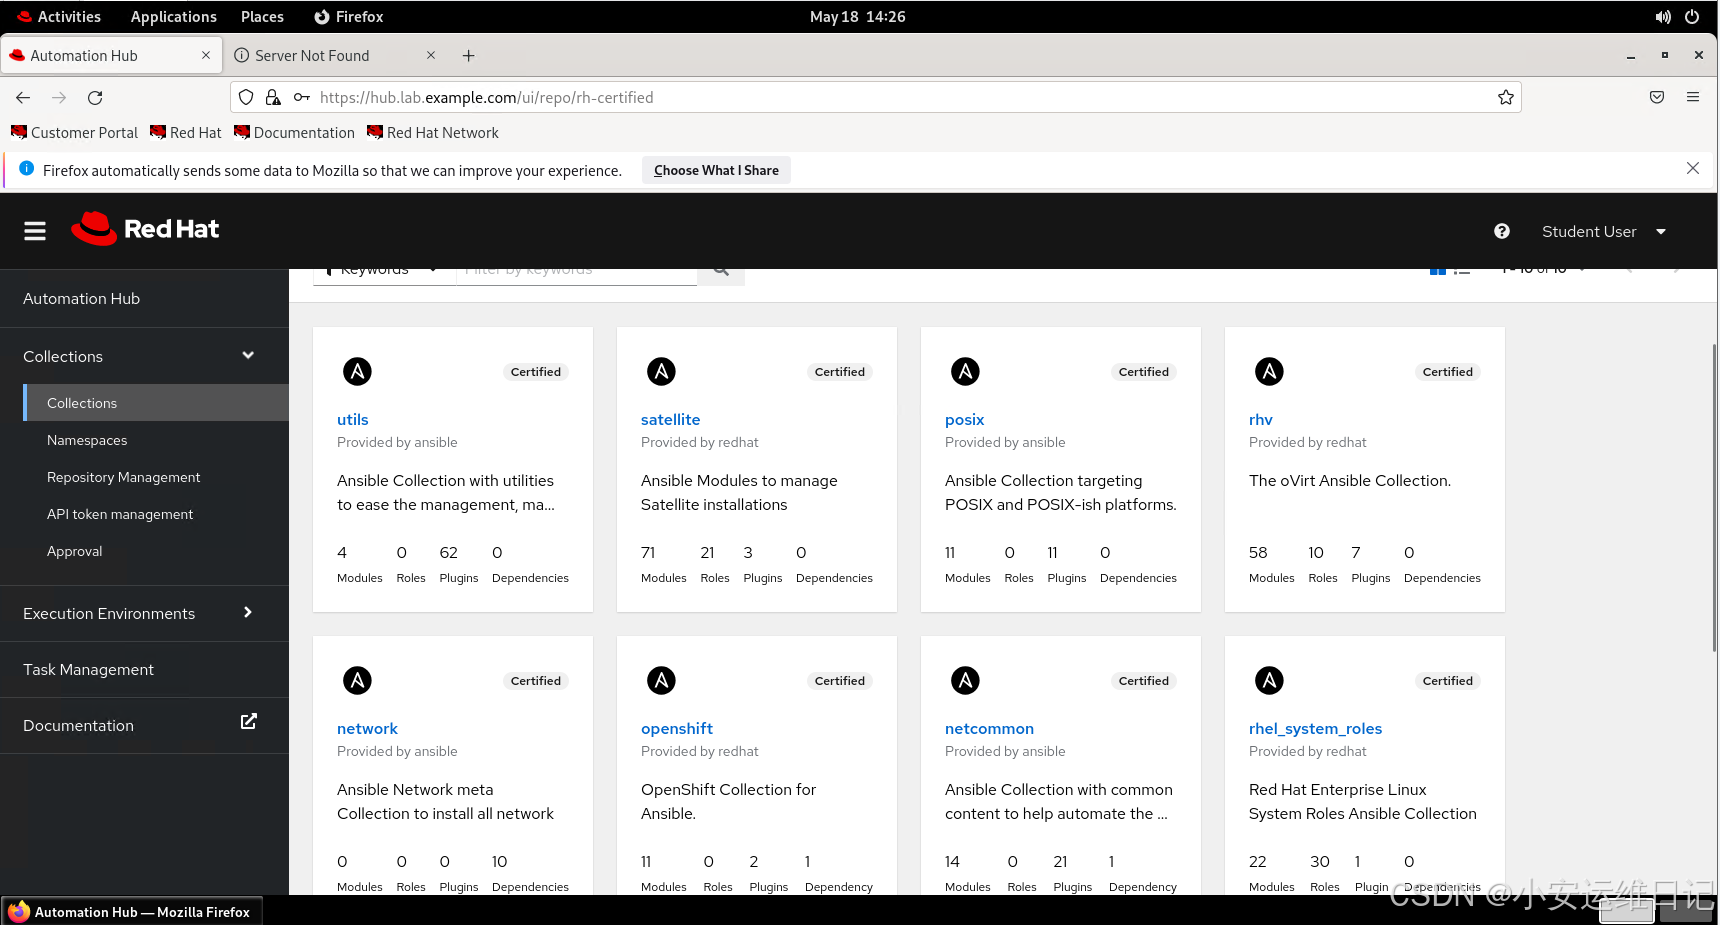Viewport: 1720px width, 925px height.
Task: Open the help question mark icon
Action: (1502, 231)
